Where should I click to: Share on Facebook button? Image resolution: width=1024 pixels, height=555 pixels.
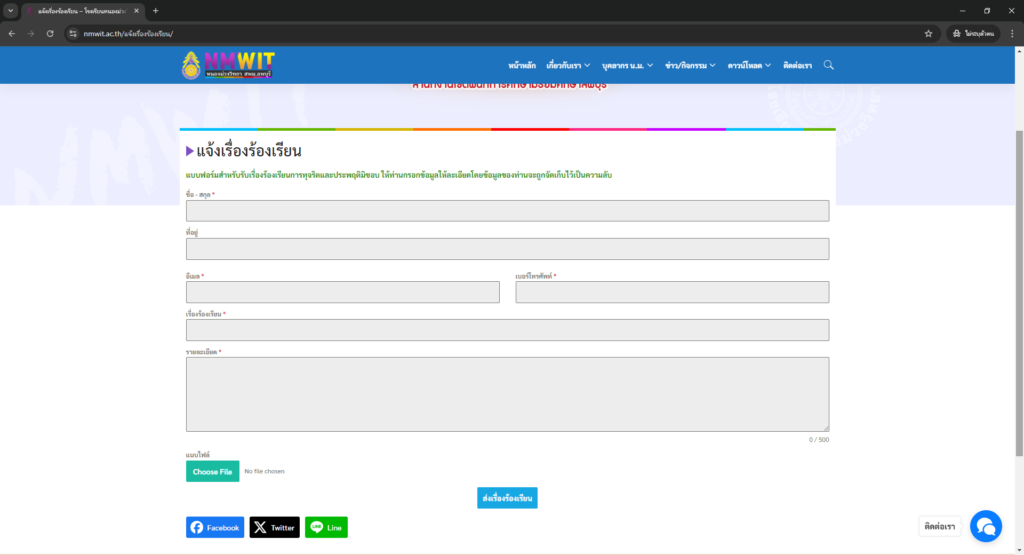[x=215, y=528]
